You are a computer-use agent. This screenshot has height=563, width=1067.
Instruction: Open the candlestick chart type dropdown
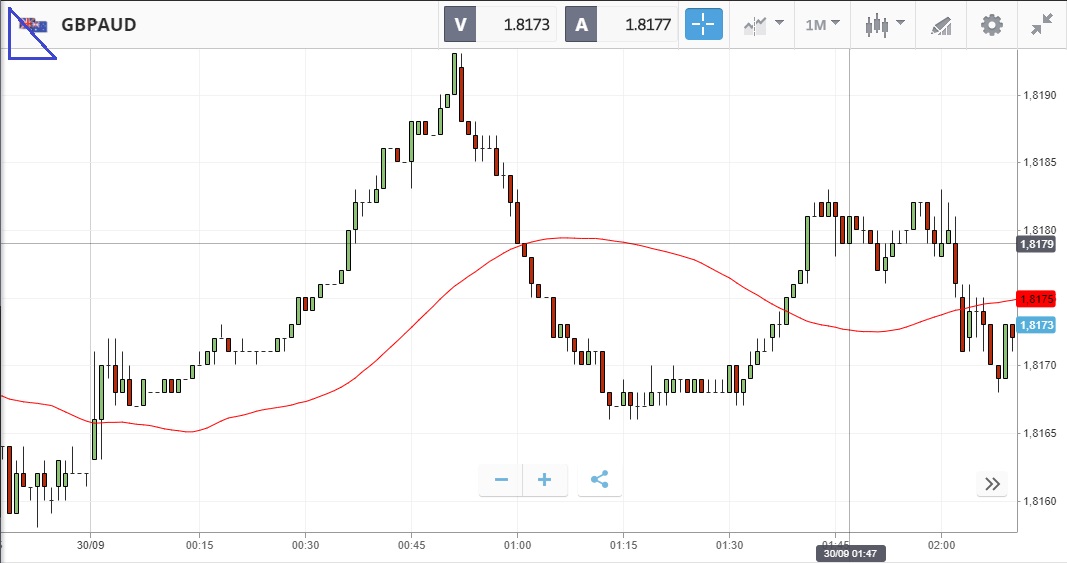[x=885, y=24]
